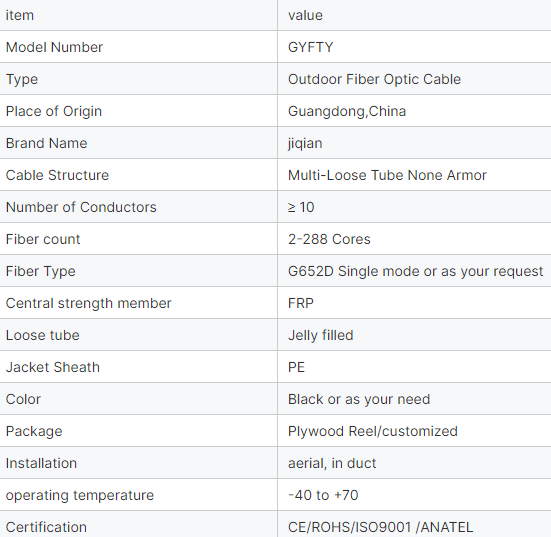Image resolution: width=551 pixels, height=537 pixels.
Task: Select the CE/ROHS/ISO9001 /ANATEL certification text
Action: [x=380, y=527]
